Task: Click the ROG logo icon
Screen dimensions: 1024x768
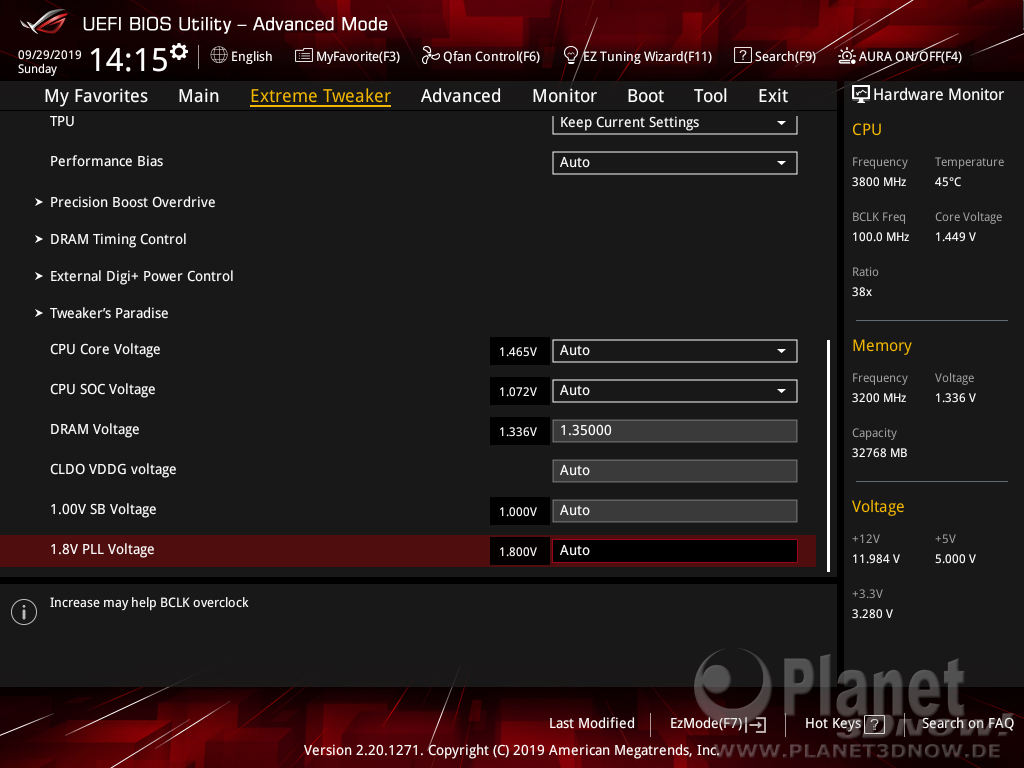Action: [44, 22]
